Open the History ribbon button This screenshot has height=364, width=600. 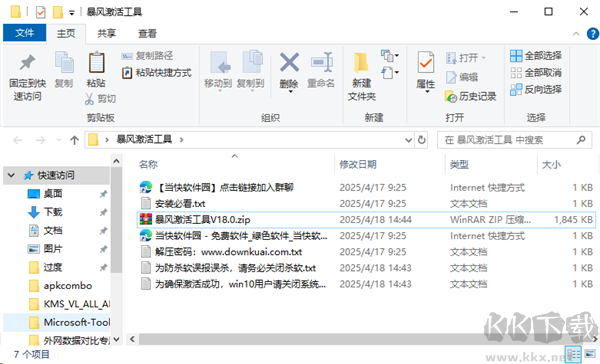tap(471, 97)
